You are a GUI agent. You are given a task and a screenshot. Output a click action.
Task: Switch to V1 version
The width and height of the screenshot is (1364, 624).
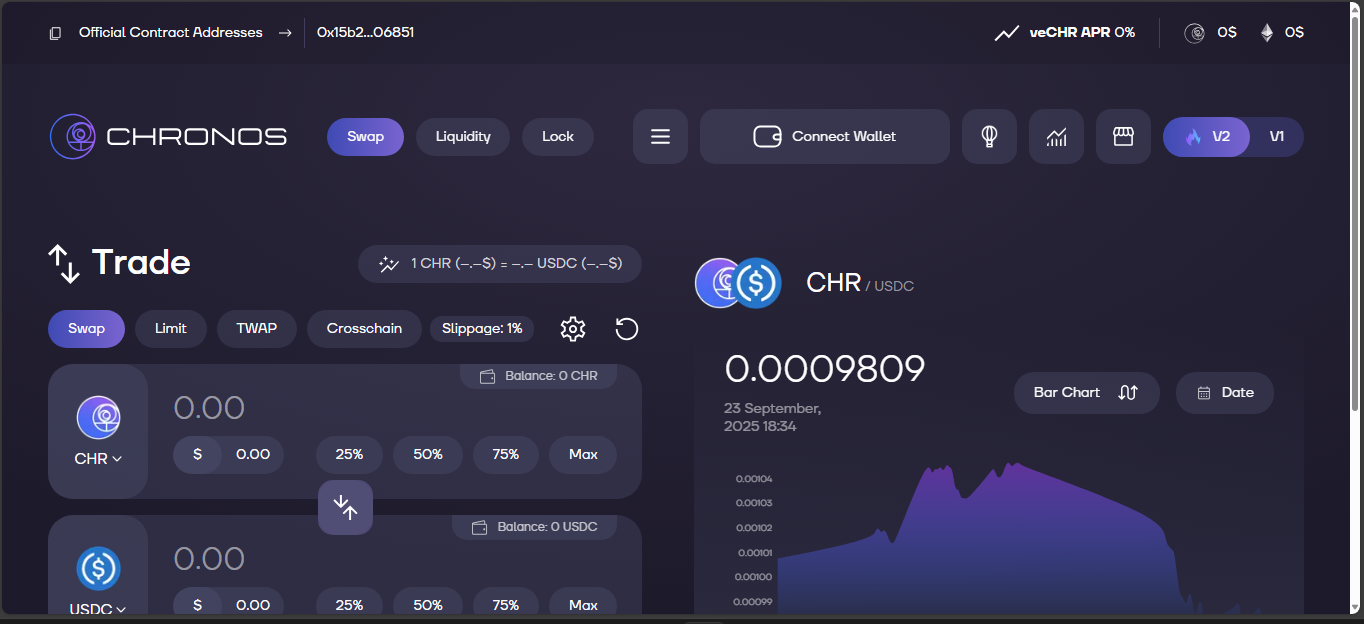point(1276,137)
